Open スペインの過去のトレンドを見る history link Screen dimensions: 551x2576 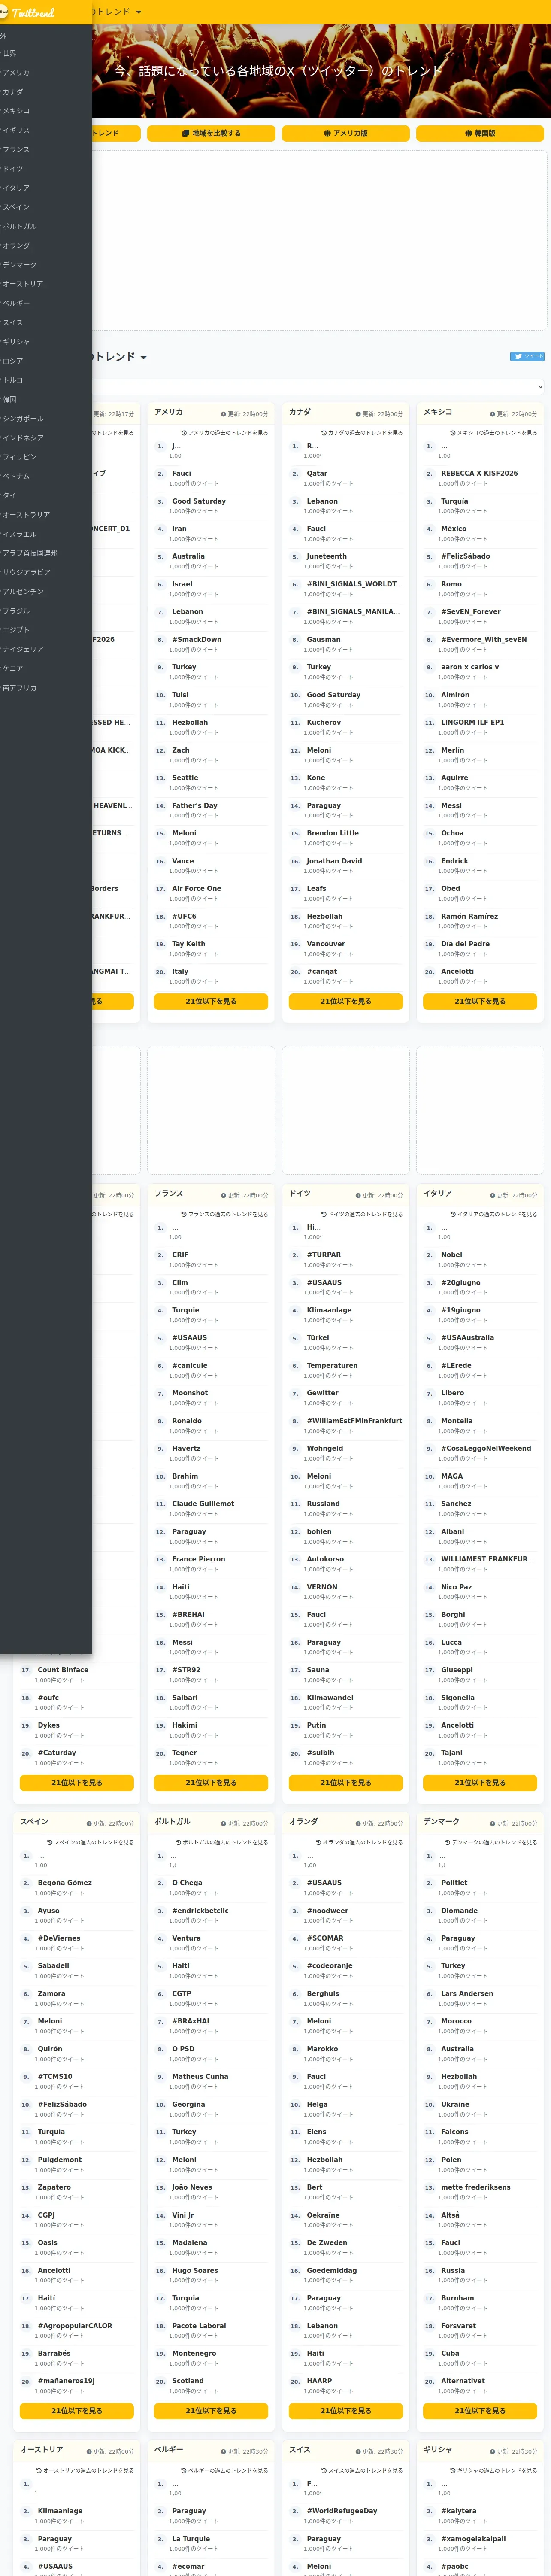click(x=90, y=1842)
